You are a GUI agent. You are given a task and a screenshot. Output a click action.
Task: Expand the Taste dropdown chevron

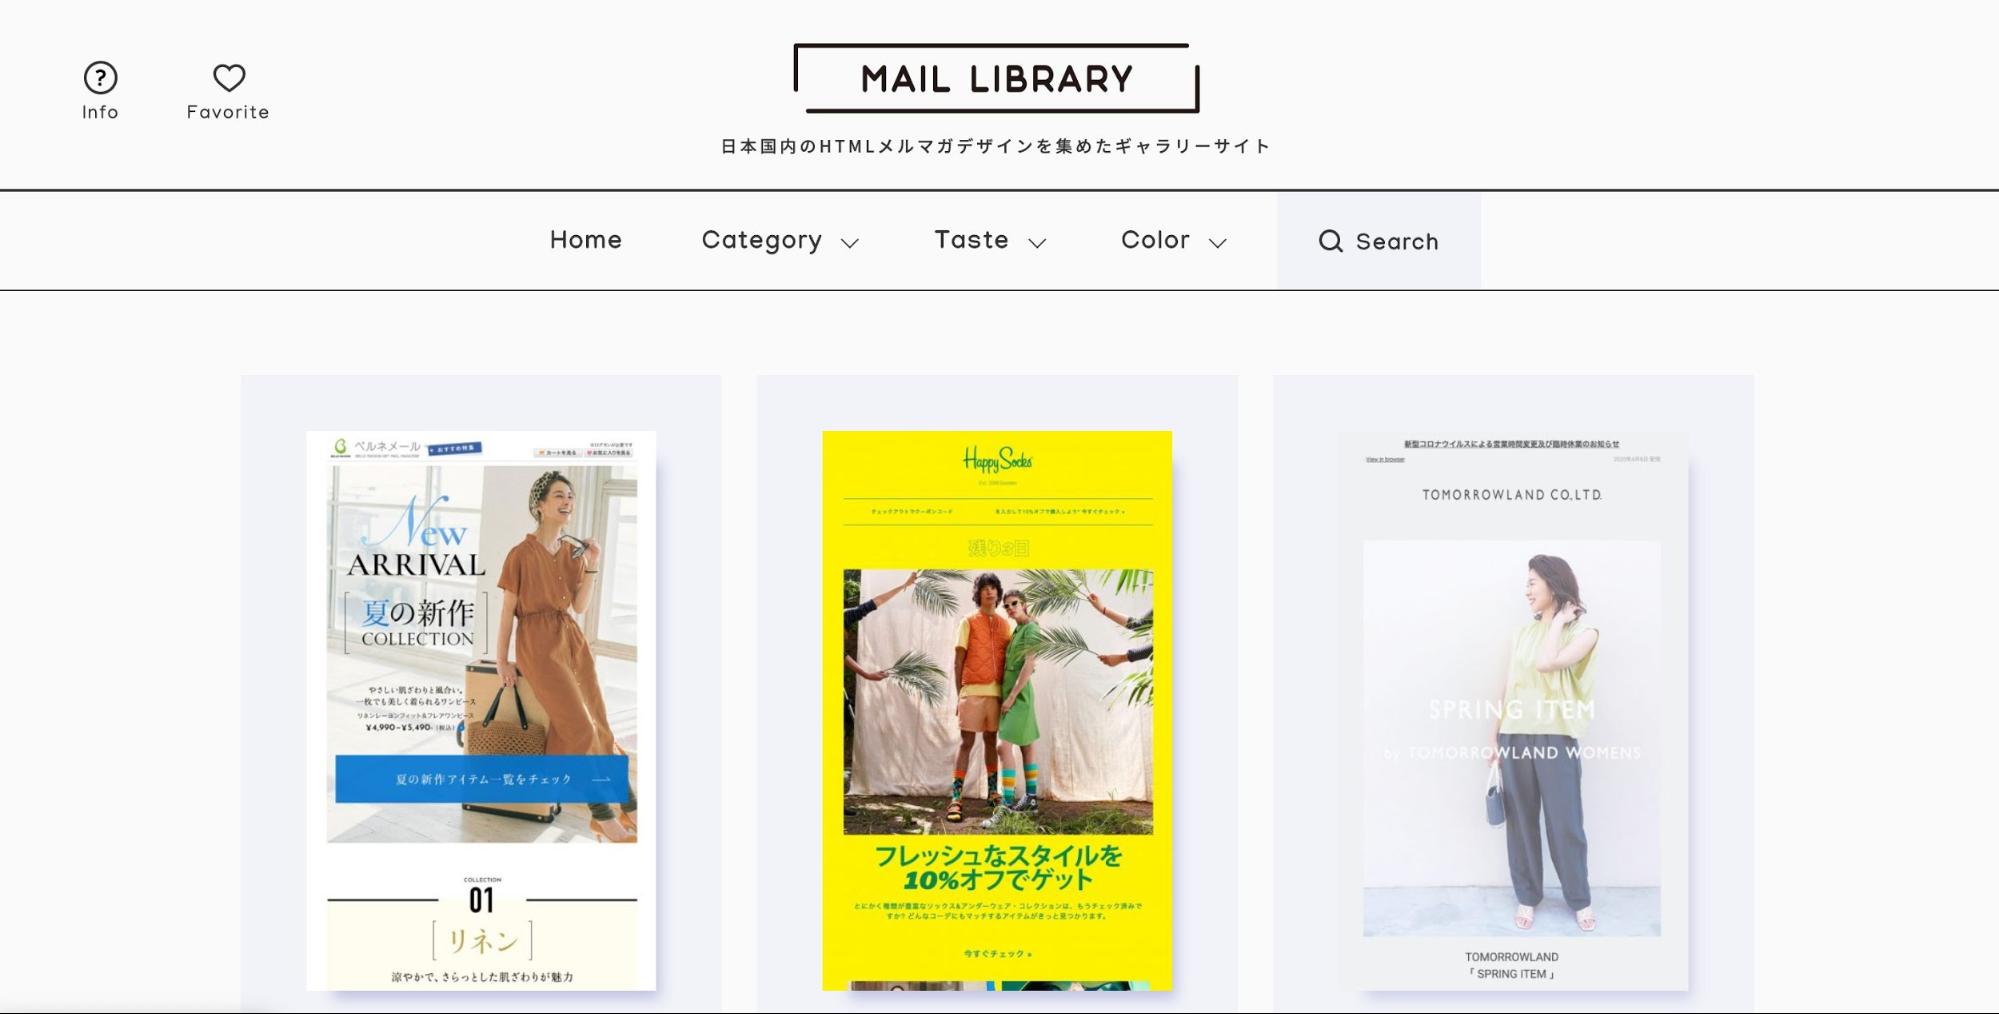pos(1037,243)
